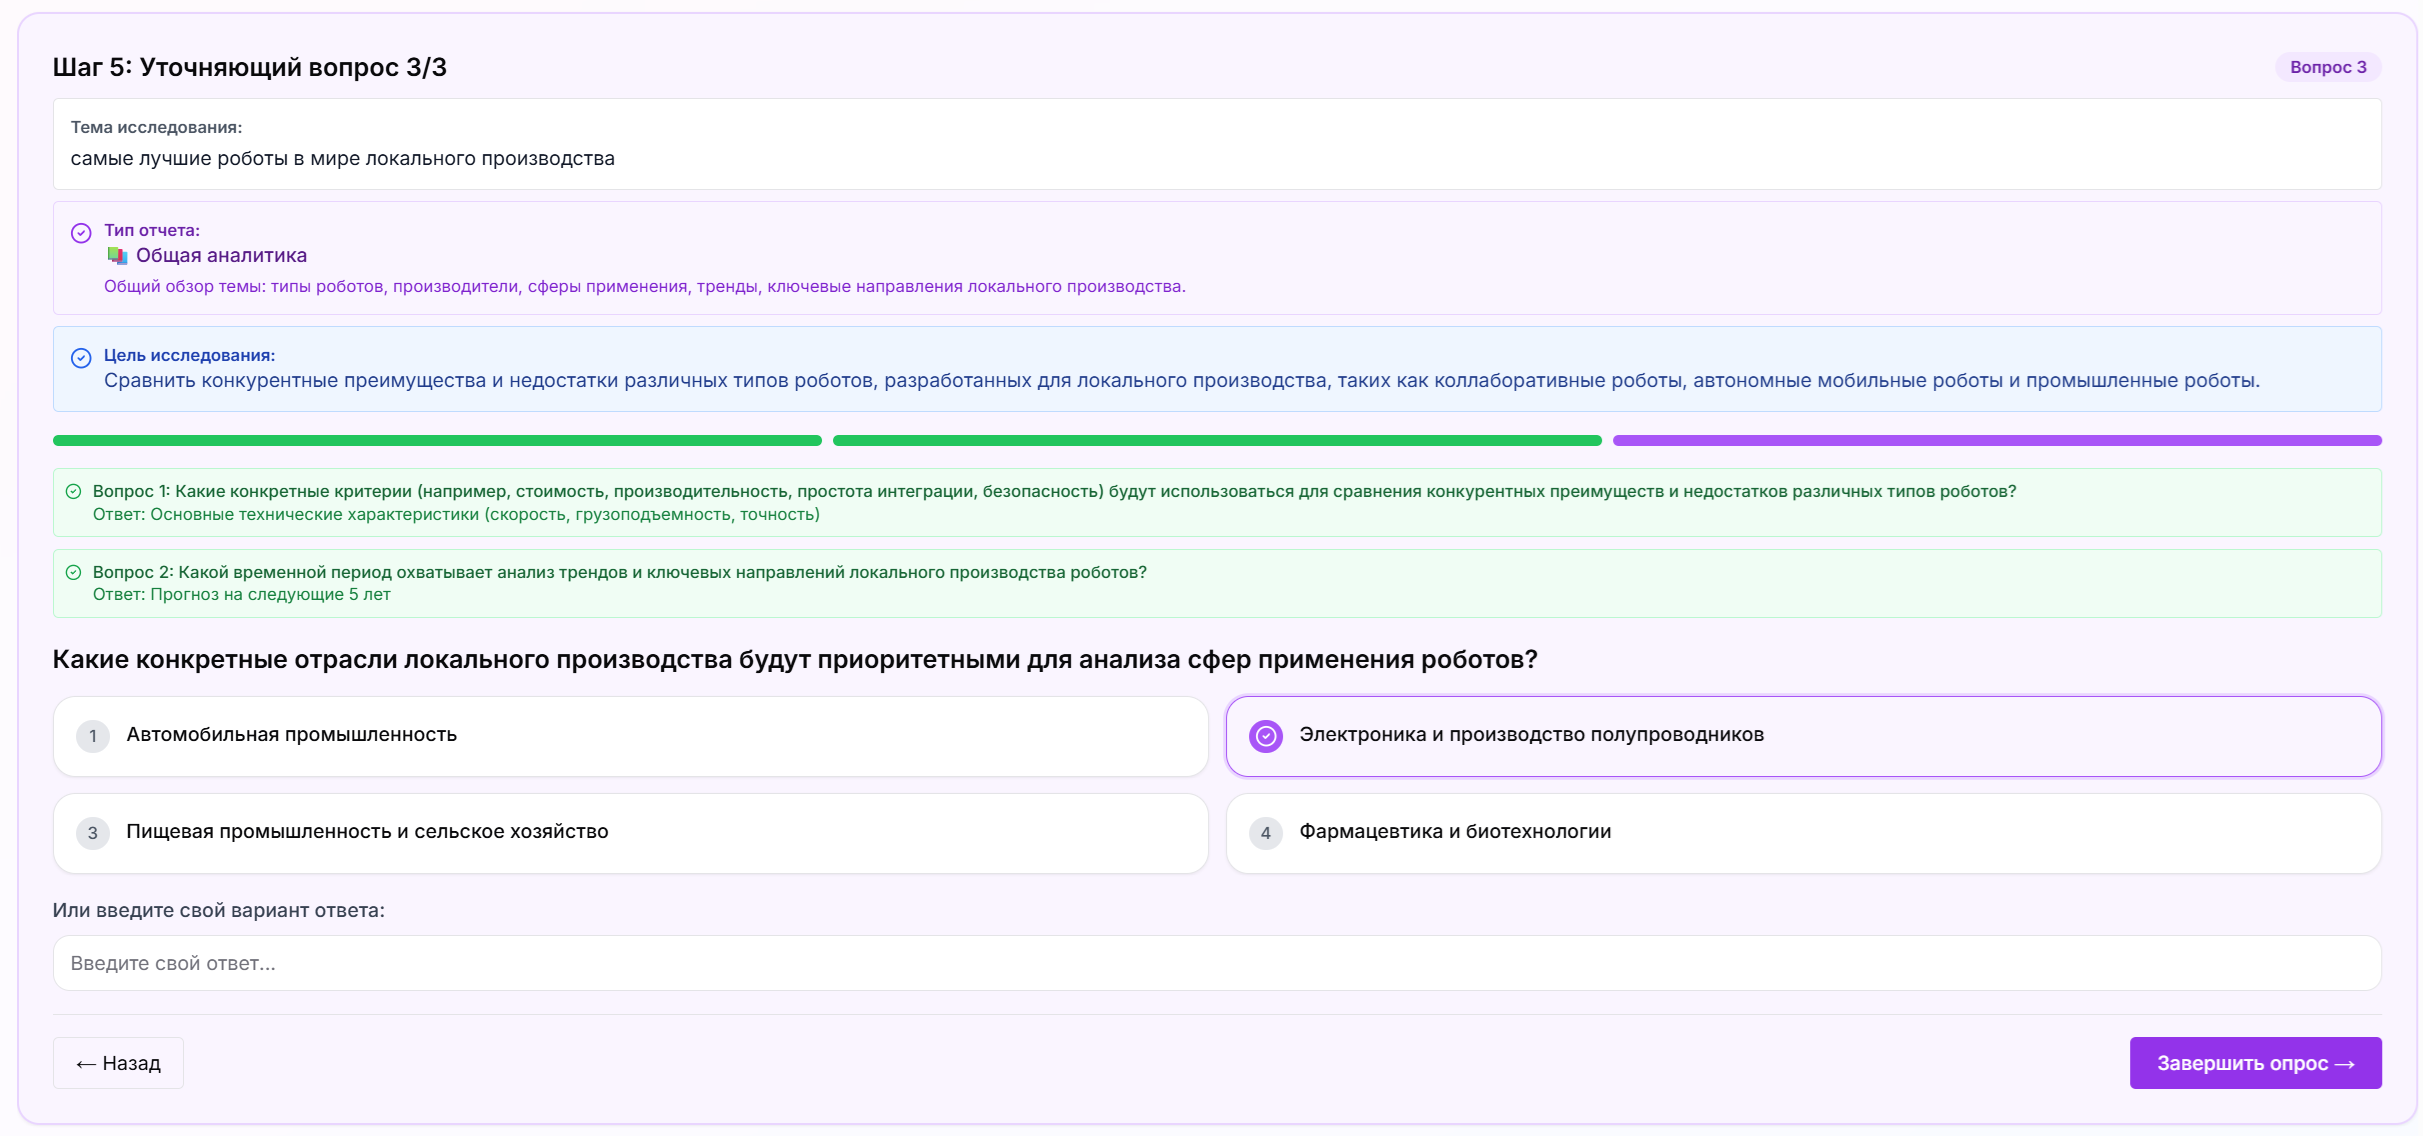Click the Общая аналитика chart icon
This screenshot has height=1136, width=2423.
pos(117,256)
